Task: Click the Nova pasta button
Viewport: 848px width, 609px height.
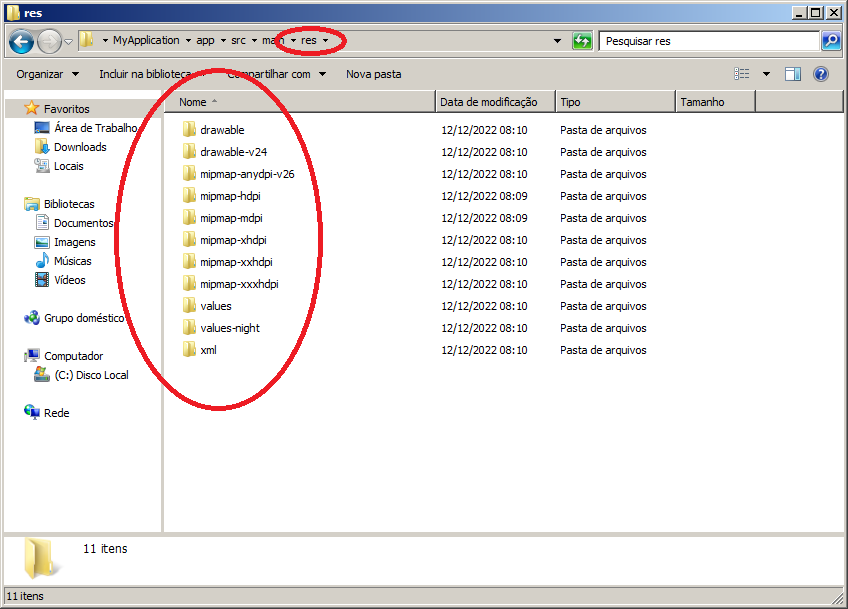Action: click(x=373, y=74)
